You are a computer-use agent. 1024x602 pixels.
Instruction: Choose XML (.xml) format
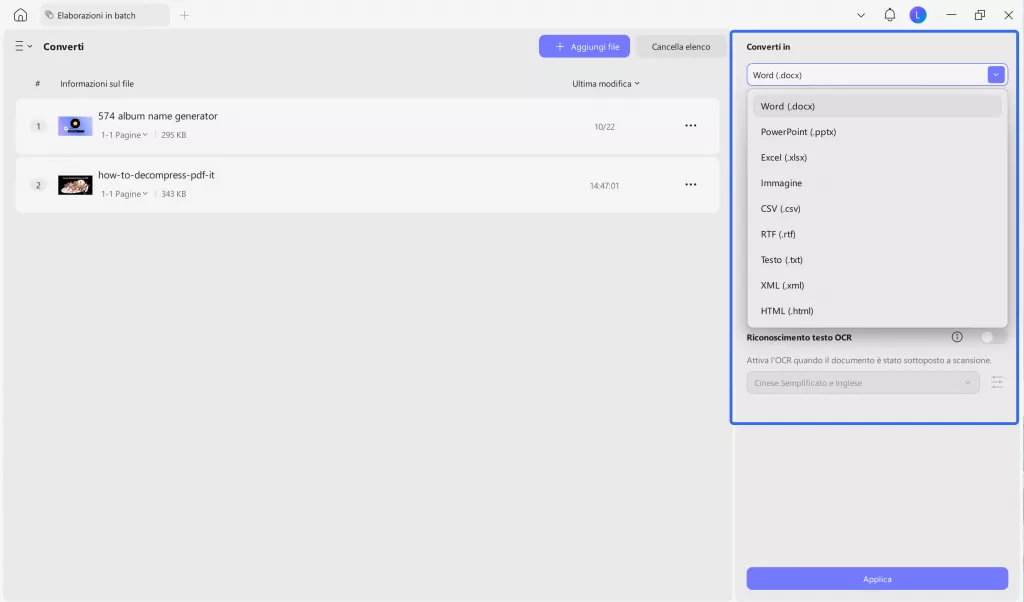[877, 285]
